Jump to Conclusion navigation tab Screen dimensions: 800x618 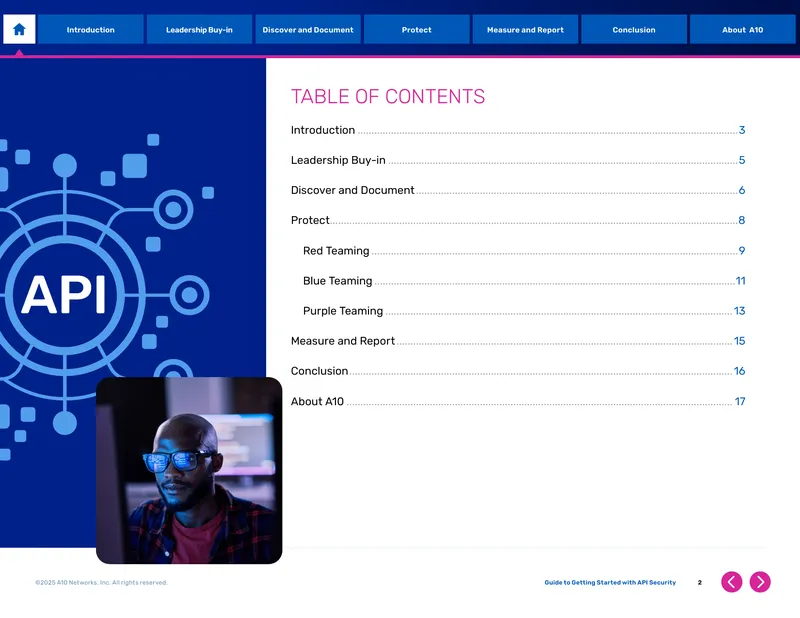tap(634, 29)
